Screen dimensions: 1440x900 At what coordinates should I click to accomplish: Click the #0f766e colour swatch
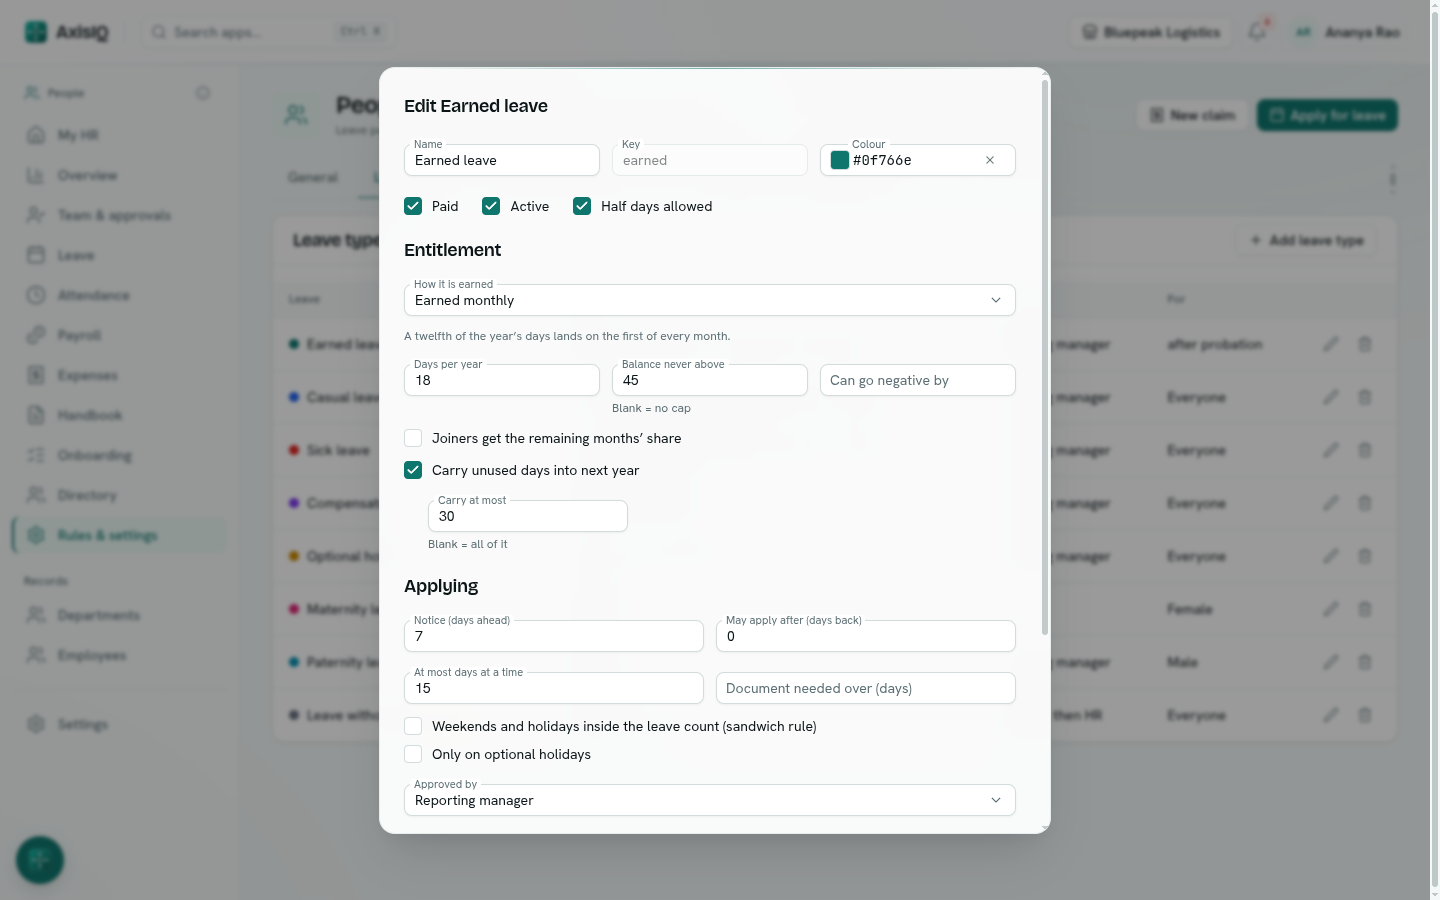[840, 160]
